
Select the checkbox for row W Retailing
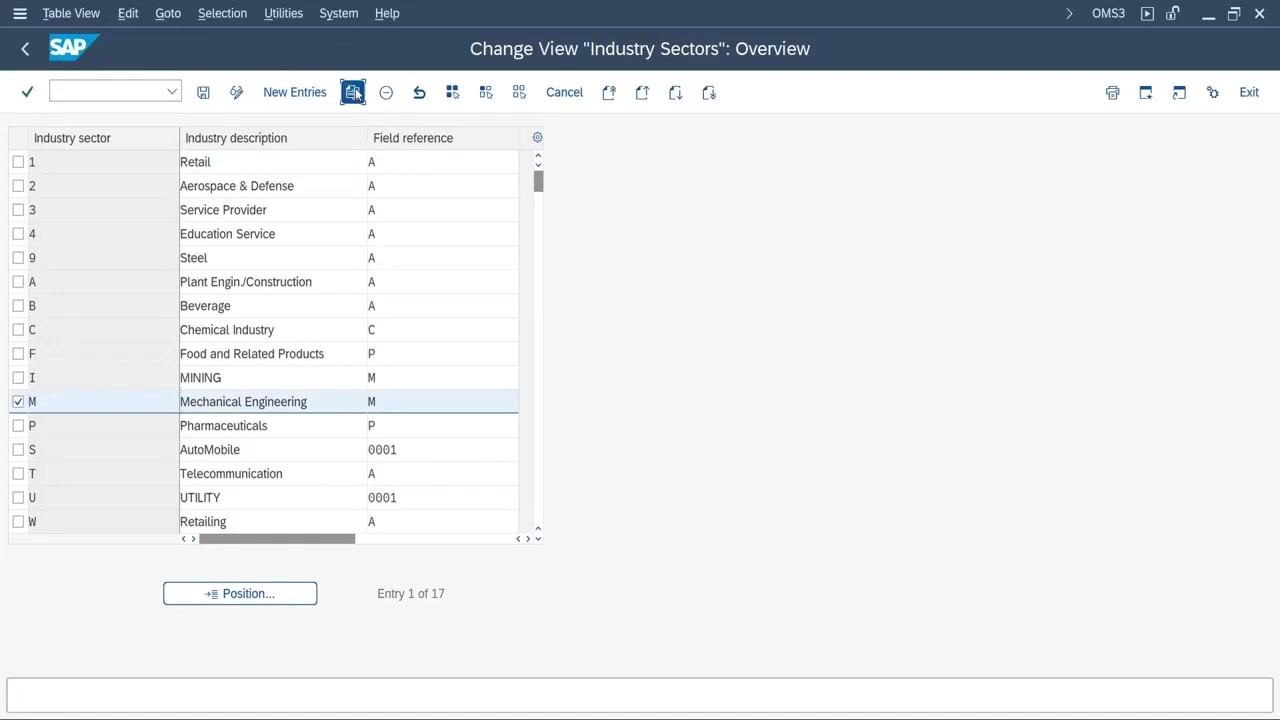pos(18,522)
